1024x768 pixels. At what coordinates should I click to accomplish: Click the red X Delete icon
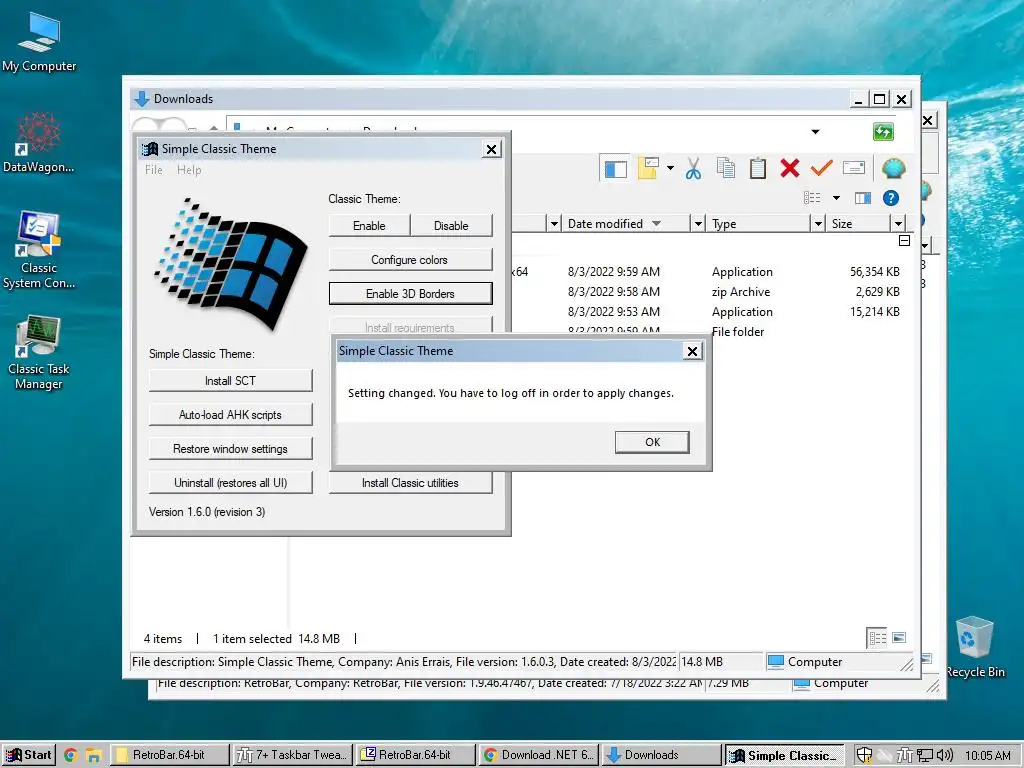point(790,168)
